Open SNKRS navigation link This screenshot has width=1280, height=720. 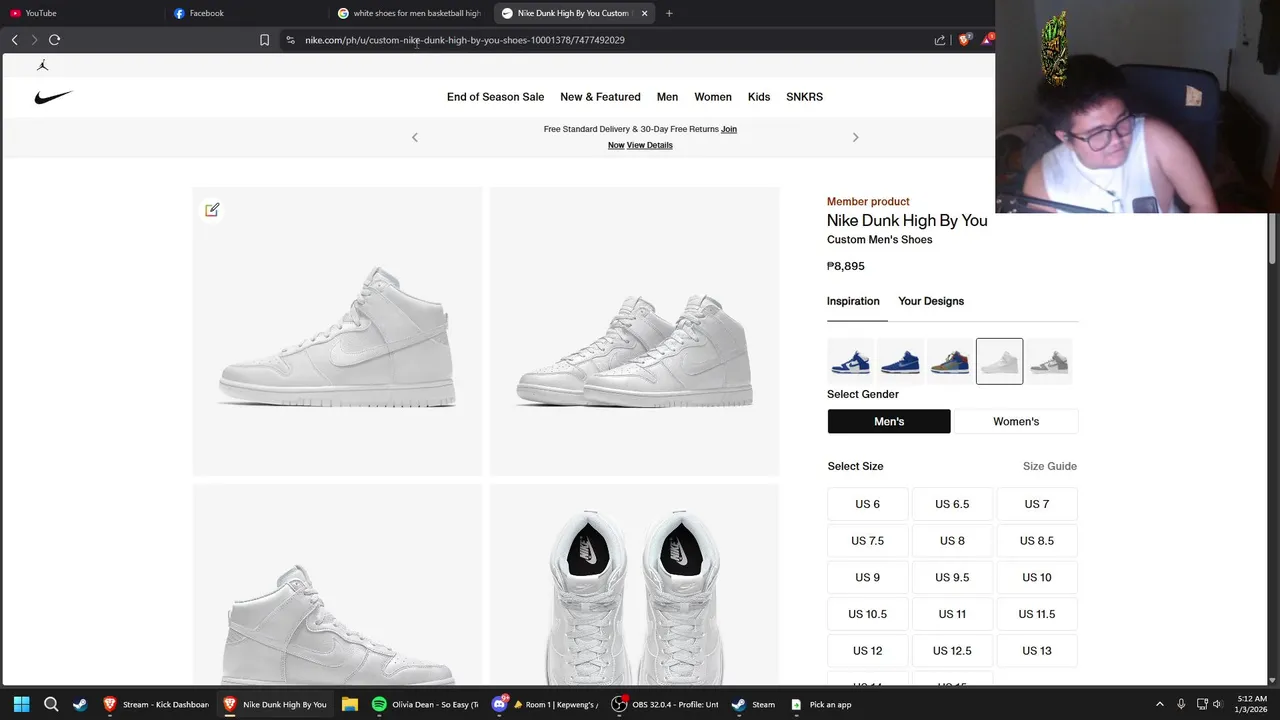click(804, 97)
